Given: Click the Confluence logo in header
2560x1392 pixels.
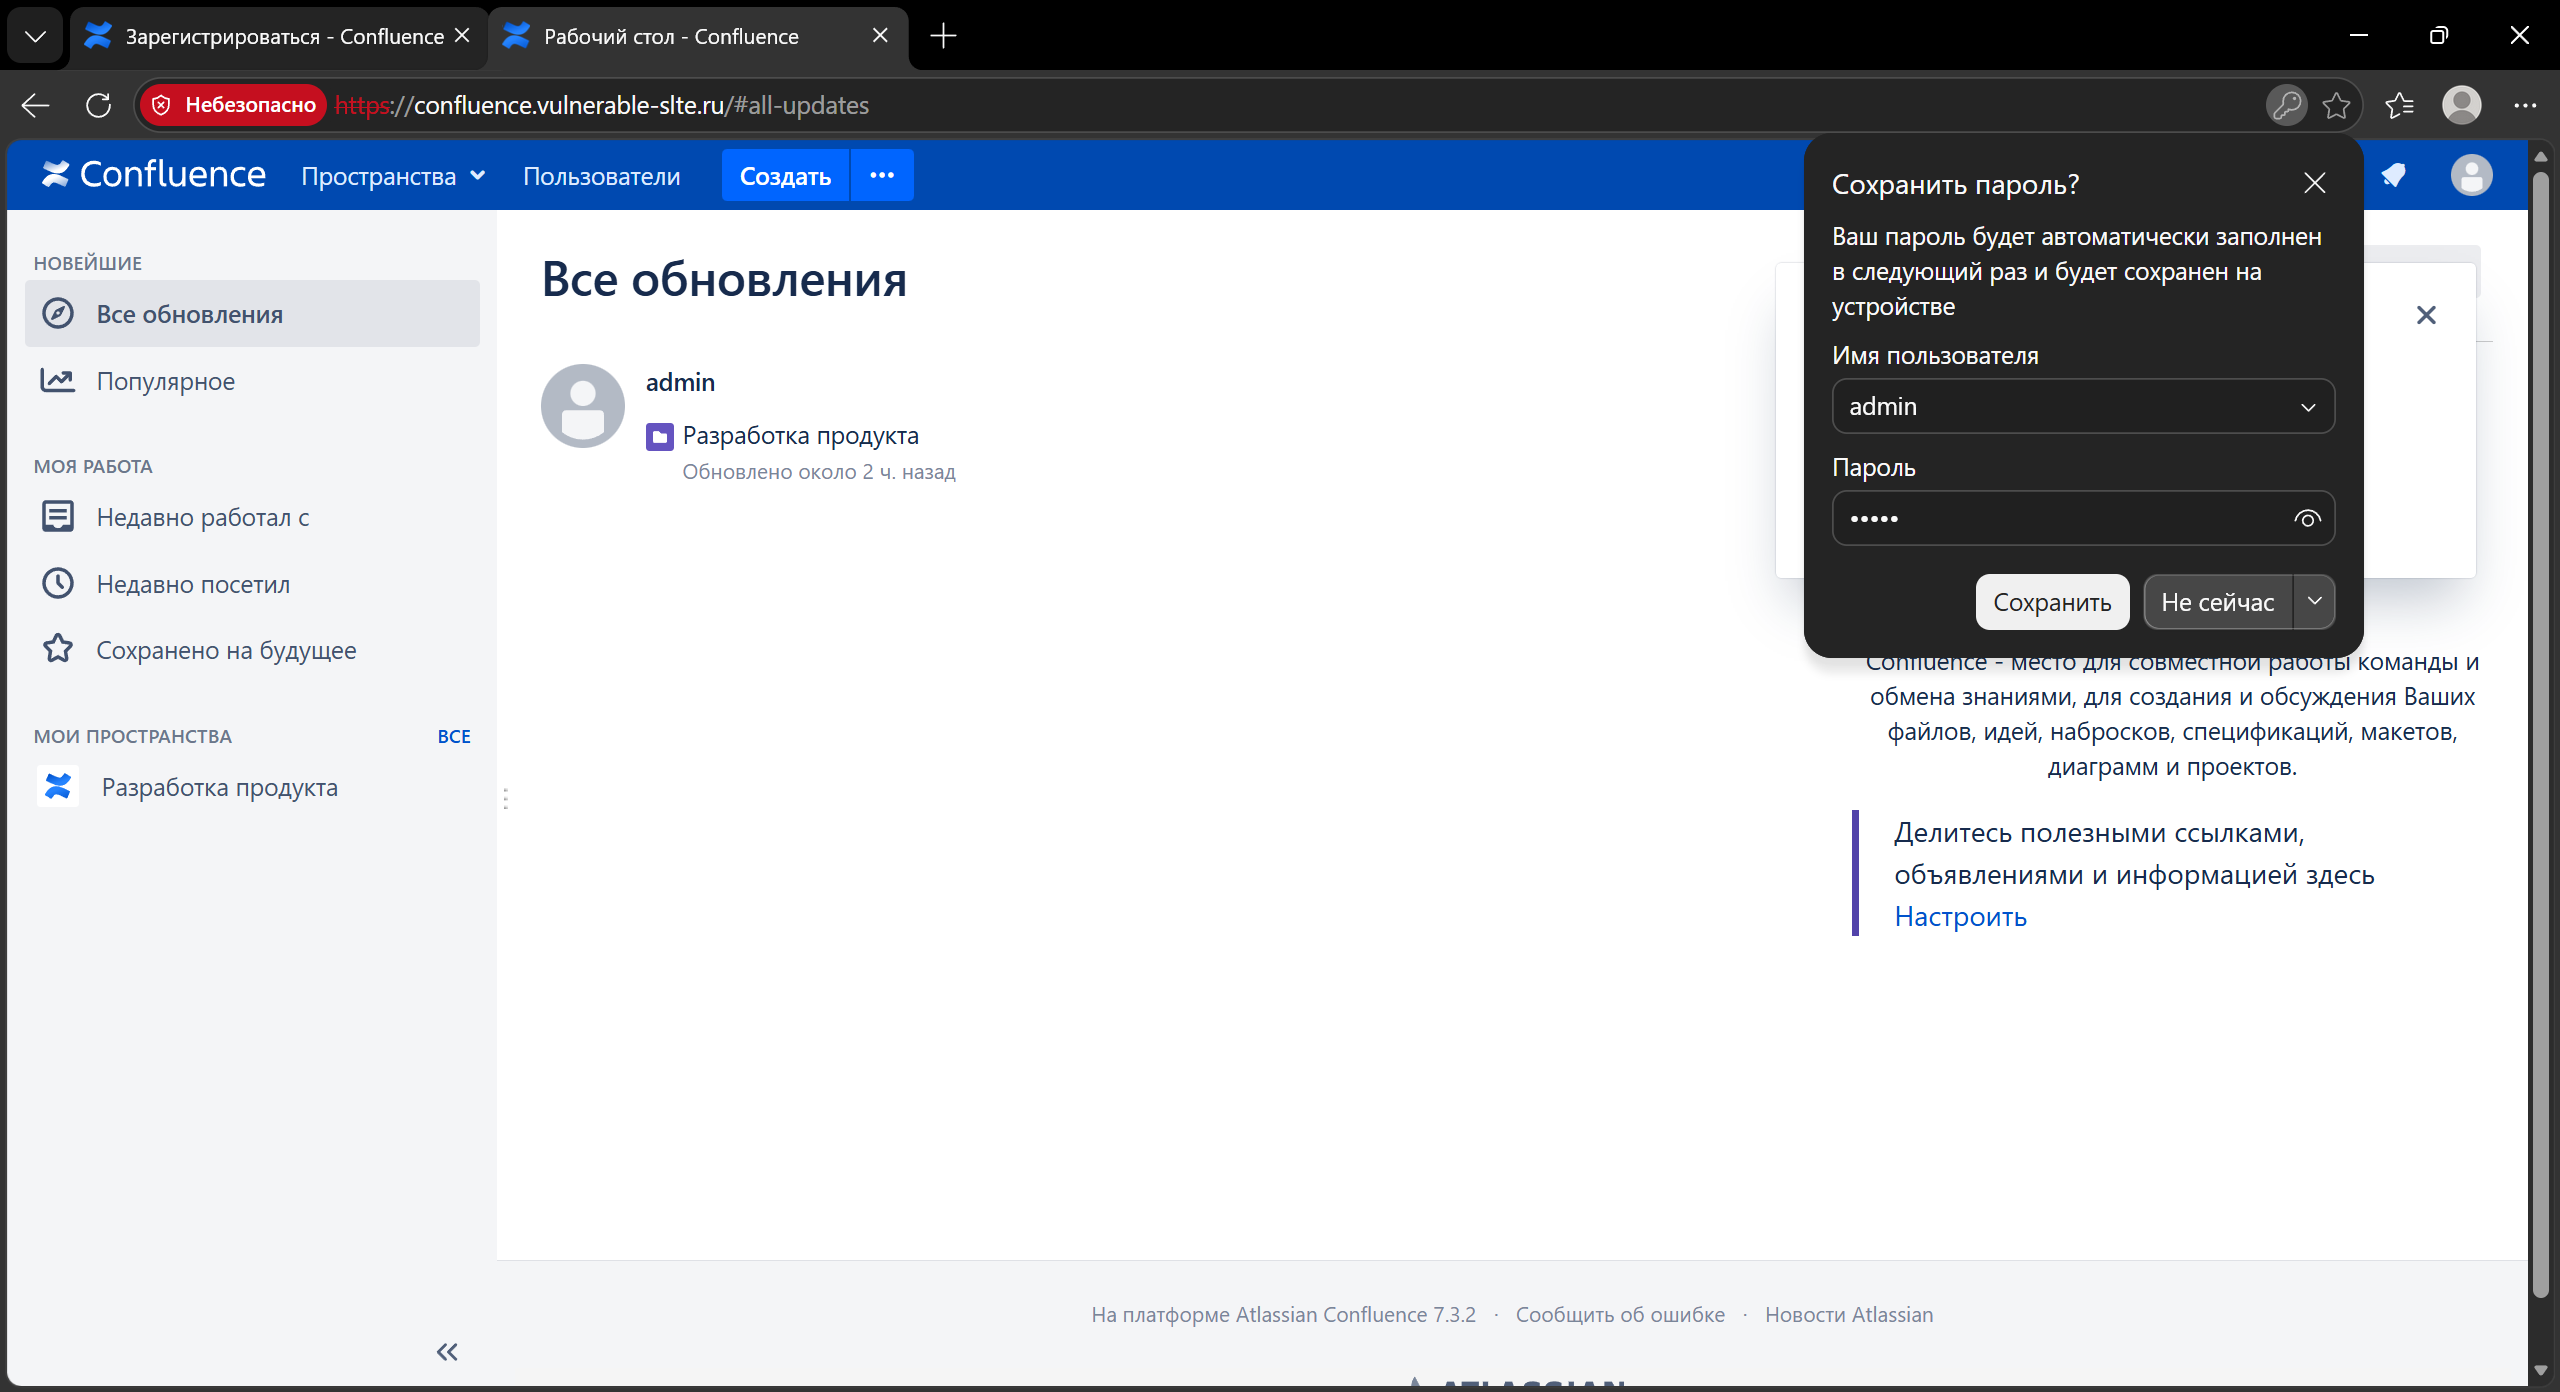Looking at the screenshot, I should (x=153, y=175).
